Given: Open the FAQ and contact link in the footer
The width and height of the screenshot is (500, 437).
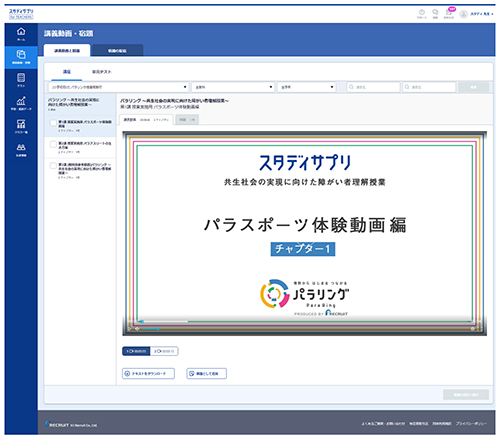Looking at the screenshot, I should click(383, 424).
